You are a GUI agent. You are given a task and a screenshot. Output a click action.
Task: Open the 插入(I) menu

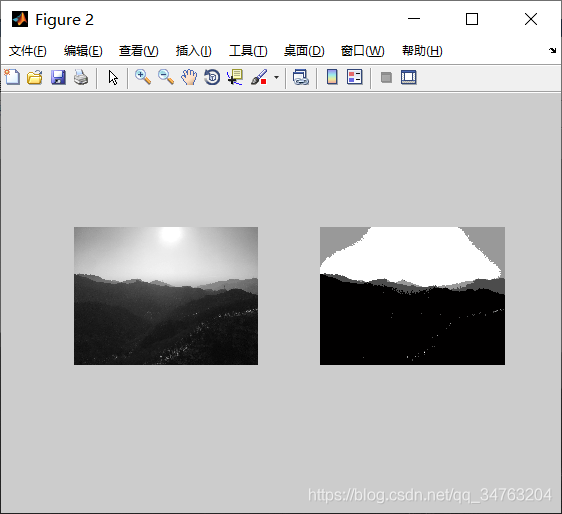pyautogui.click(x=194, y=51)
